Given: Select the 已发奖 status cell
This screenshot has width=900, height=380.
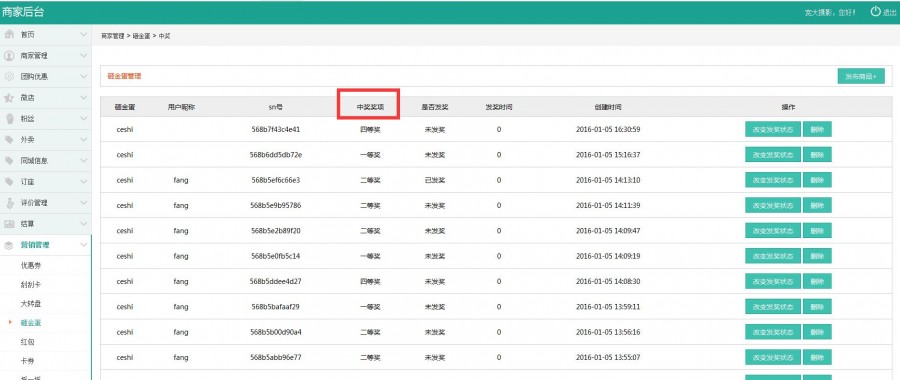Looking at the screenshot, I should [435, 180].
